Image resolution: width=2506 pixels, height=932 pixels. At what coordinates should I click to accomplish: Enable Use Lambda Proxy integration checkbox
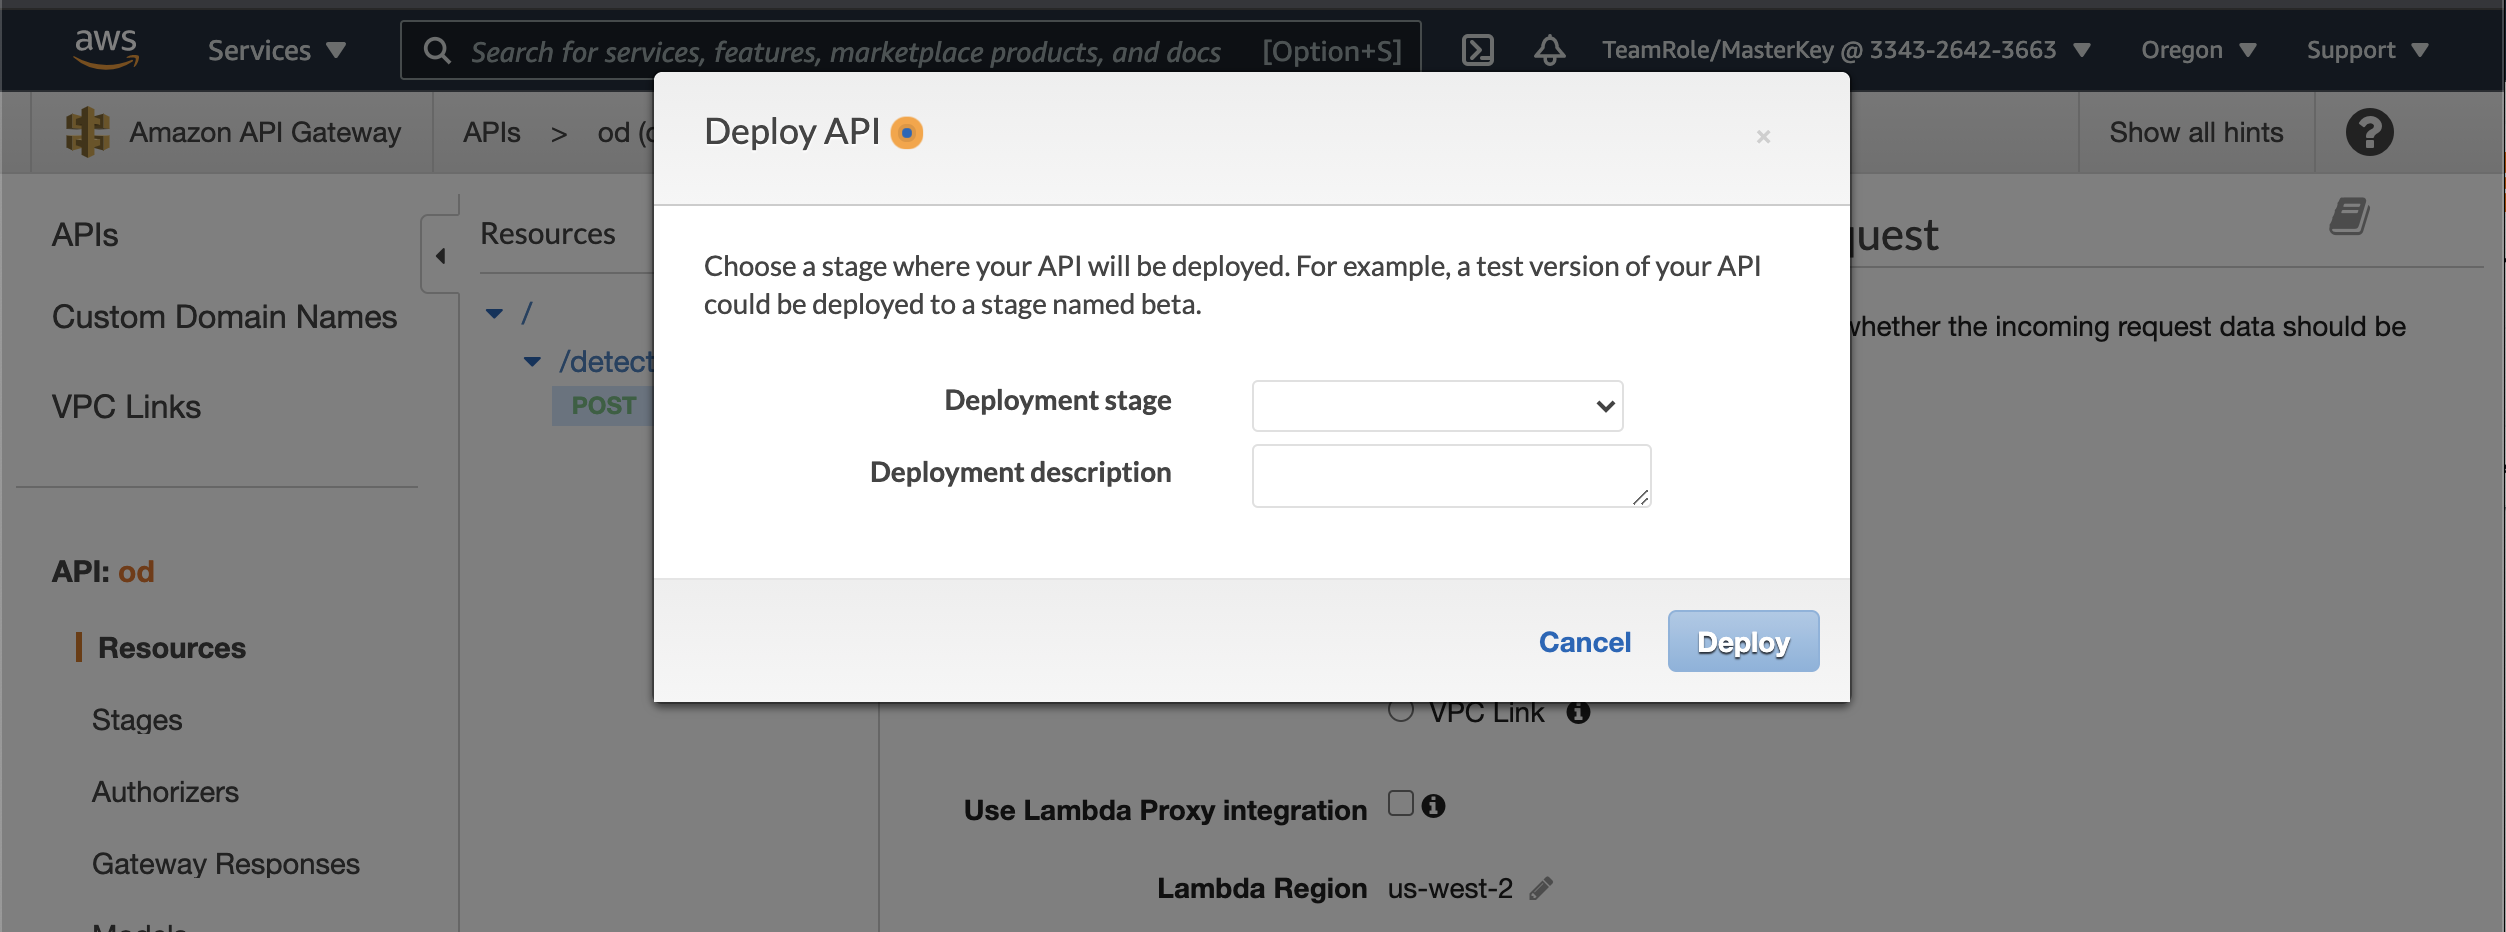click(1401, 804)
